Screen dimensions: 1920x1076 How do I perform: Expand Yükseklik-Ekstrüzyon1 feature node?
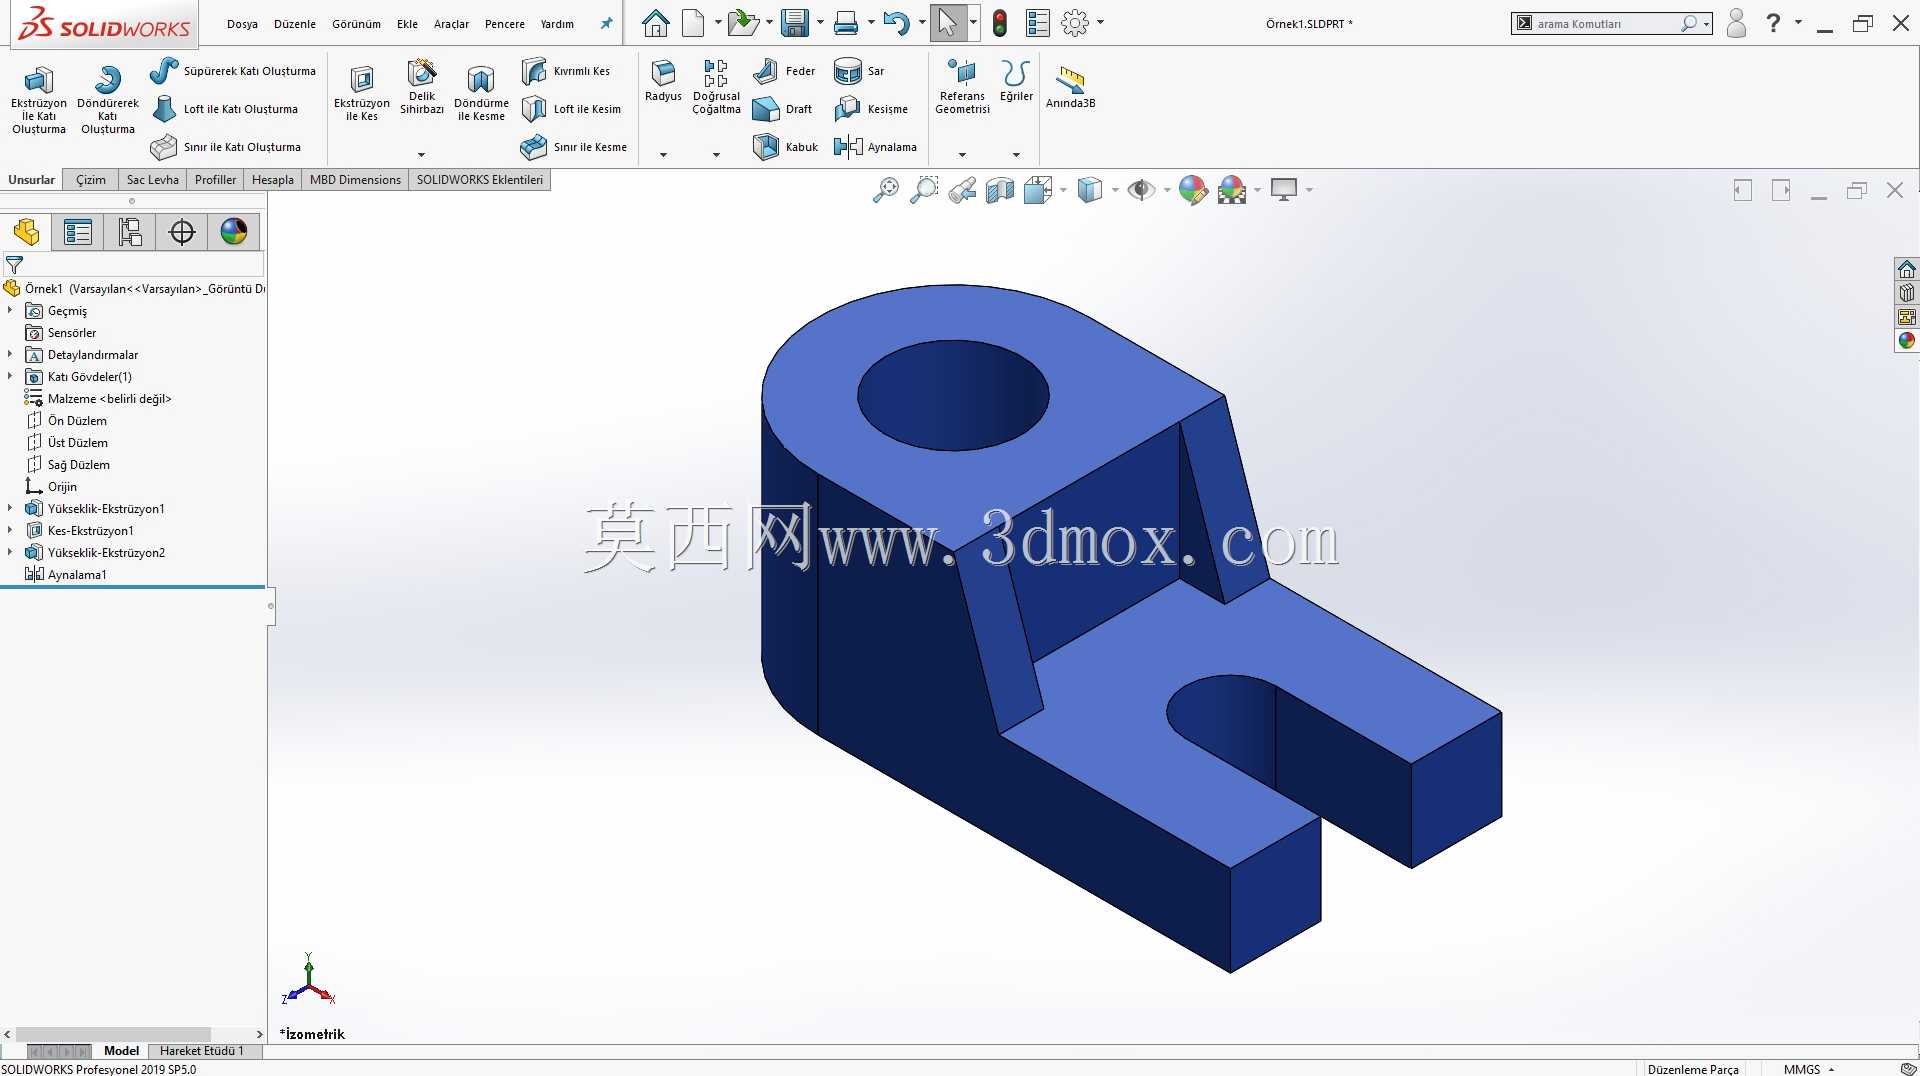(10, 509)
